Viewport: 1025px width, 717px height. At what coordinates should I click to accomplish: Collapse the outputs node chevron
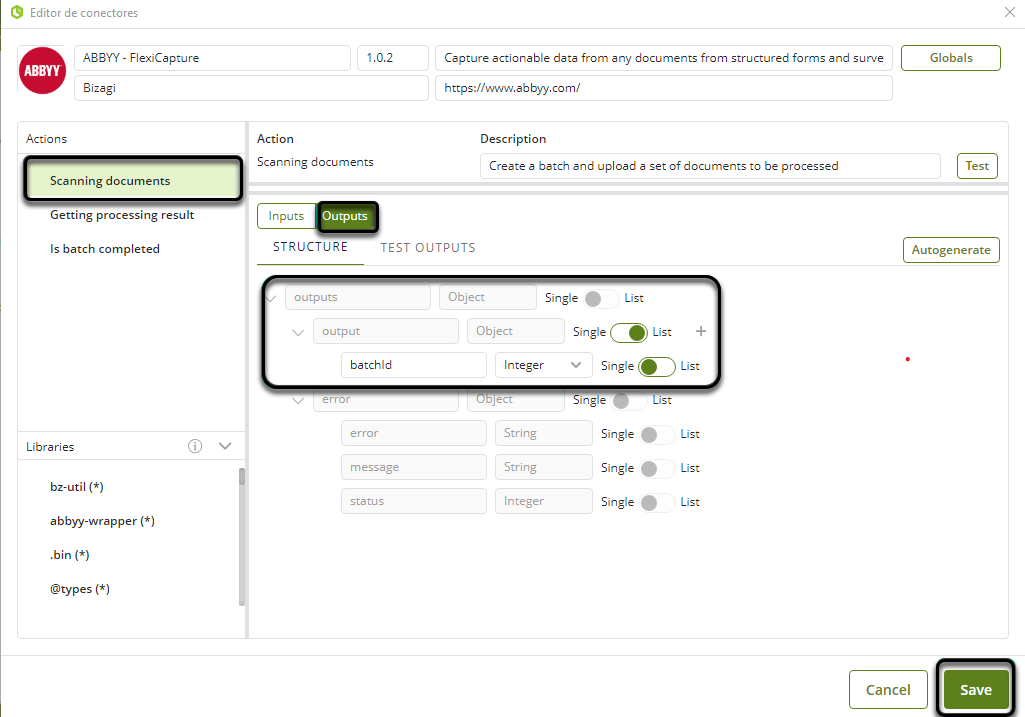pos(271,299)
